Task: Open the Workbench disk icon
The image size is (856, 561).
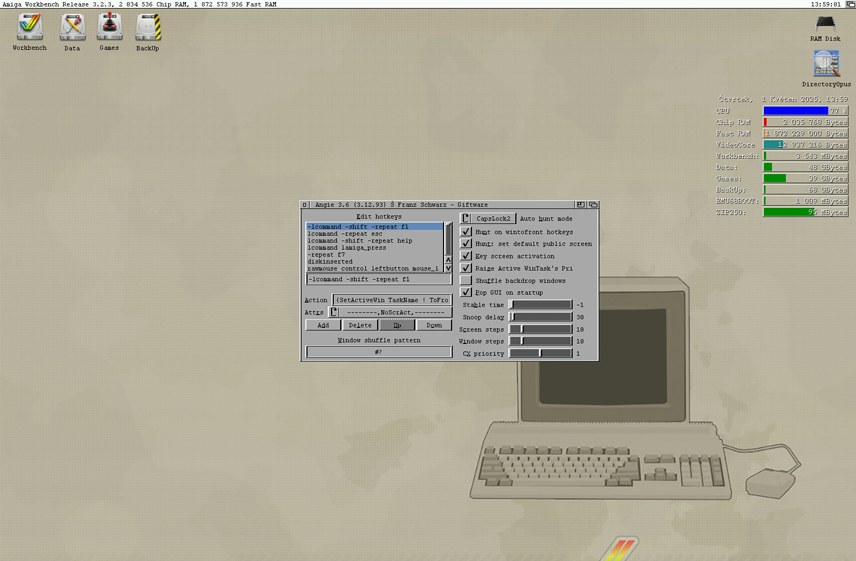Action: coord(29,28)
